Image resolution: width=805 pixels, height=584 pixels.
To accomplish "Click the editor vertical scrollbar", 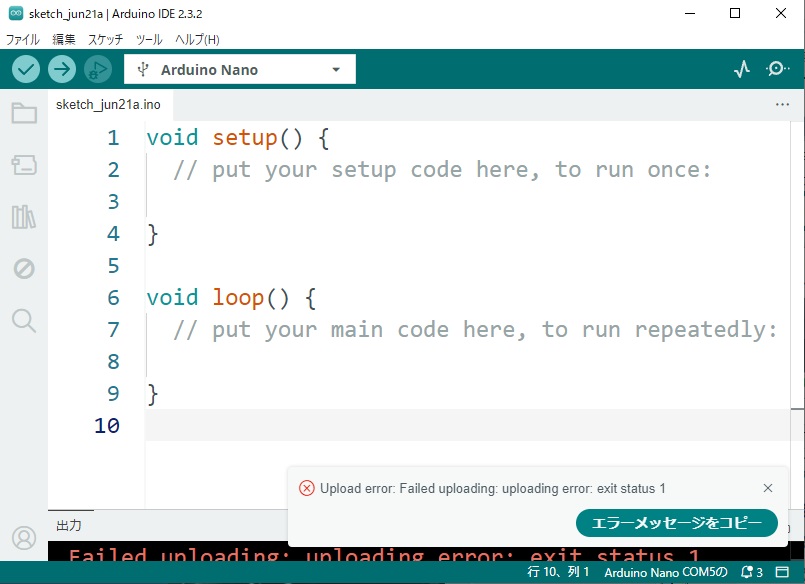I will tap(797, 316).
